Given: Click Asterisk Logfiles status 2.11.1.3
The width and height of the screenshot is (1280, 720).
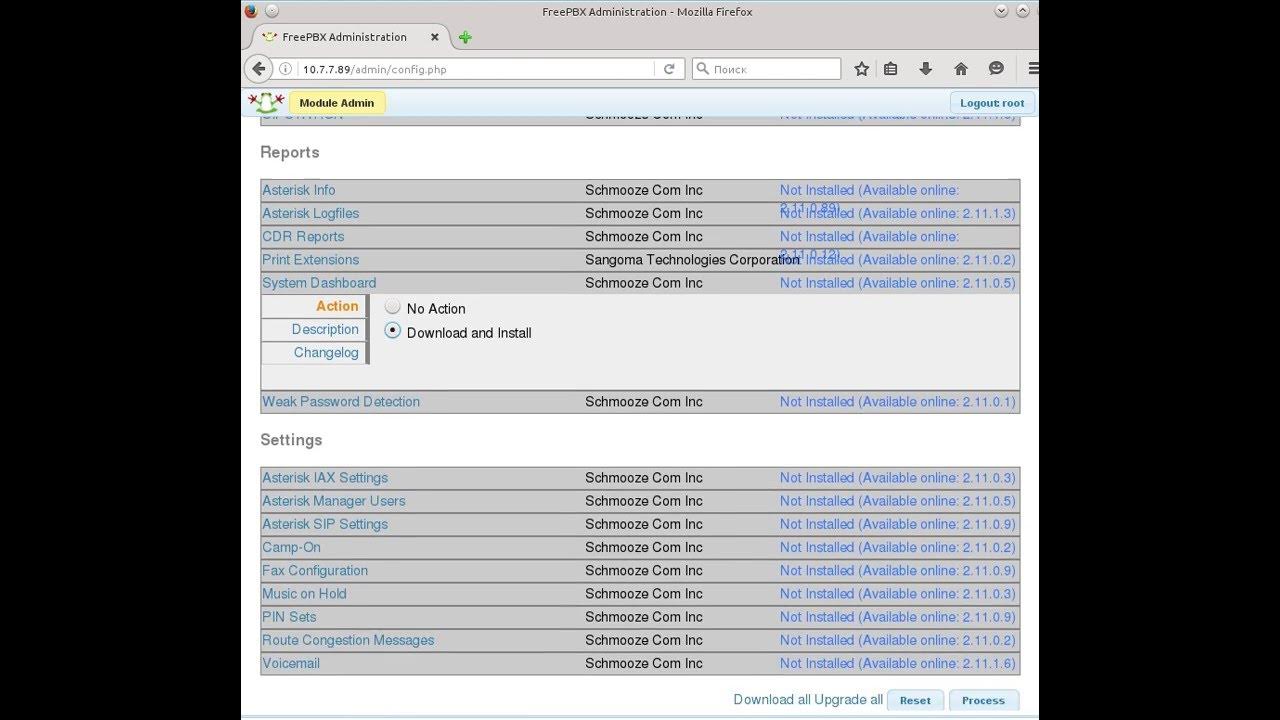Looking at the screenshot, I should pos(898,213).
